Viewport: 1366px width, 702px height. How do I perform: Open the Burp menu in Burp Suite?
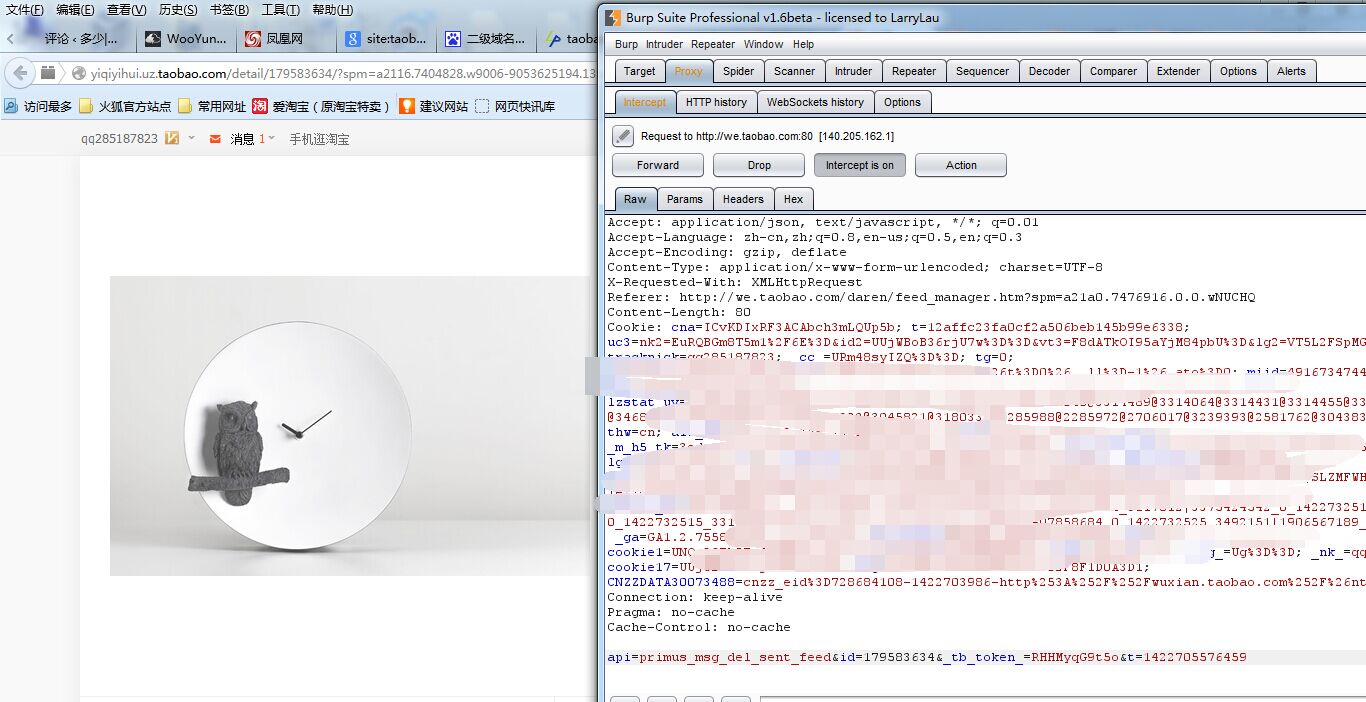coord(626,44)
